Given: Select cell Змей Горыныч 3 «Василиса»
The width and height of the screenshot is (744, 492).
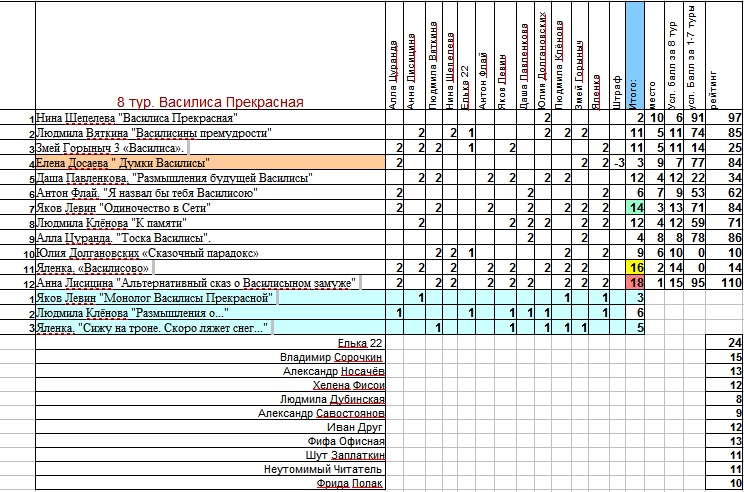Looking at the screenshot, I should pos(210,148).
